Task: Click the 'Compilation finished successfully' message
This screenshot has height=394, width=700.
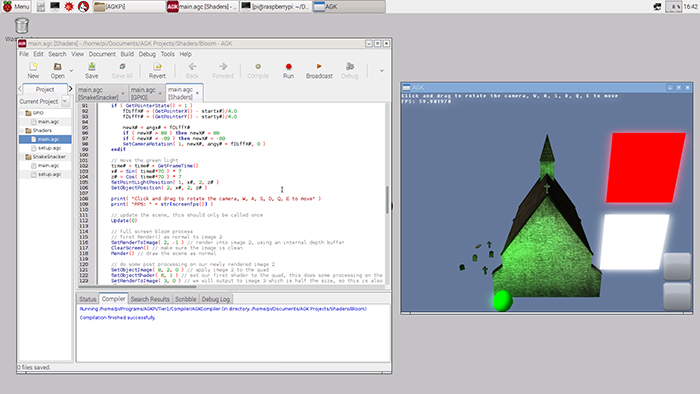Action: pyautogui.click(x=117, y=318)
